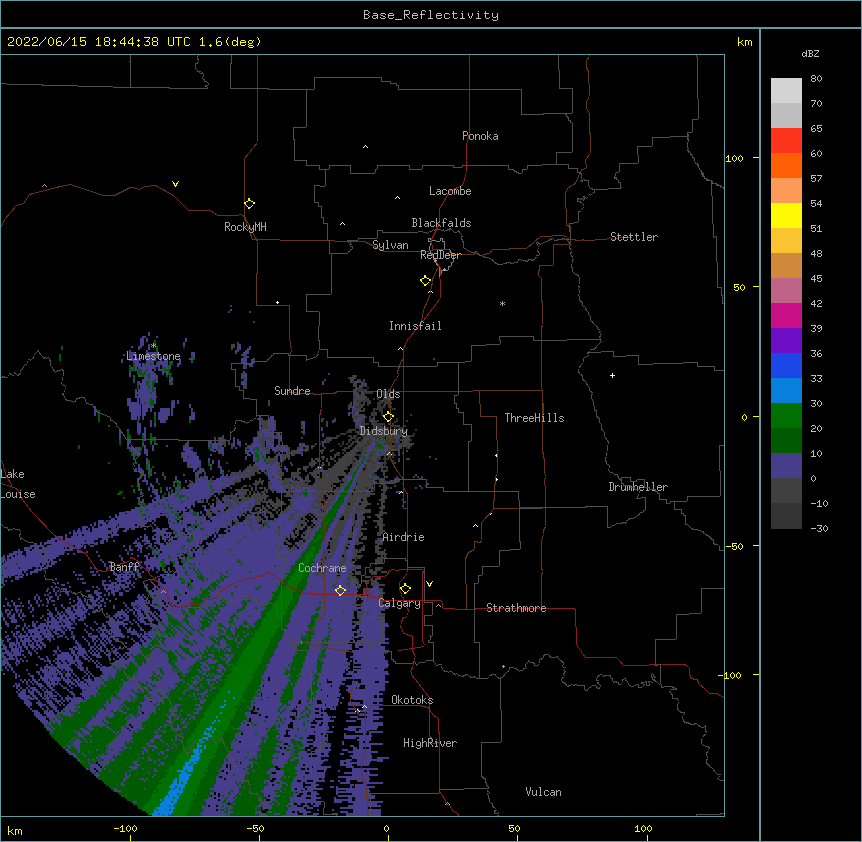862x842 pixels.
Task: Click the violet purple swatch in the legend
Action: [x=786, y=341]
